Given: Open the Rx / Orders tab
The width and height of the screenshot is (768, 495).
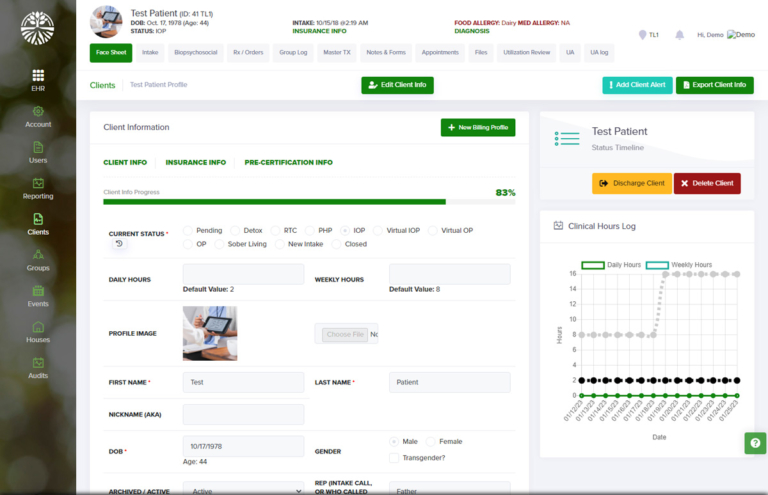Looking at the screenshot, I should pyautogui.click(x=248, y=52).
